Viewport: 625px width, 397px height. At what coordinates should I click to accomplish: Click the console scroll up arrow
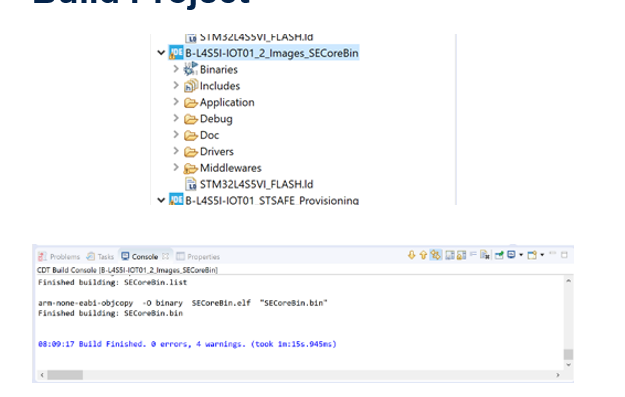[568, 281]
